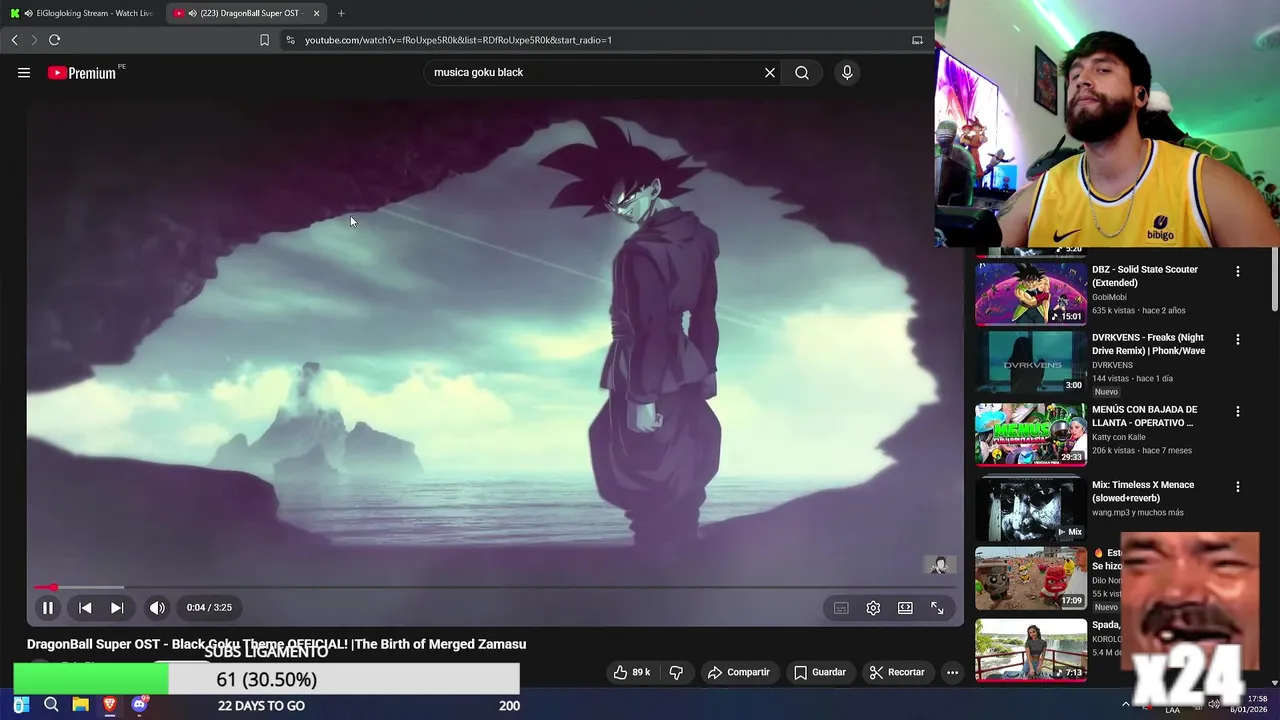Save the video with Guardar
This screenshot has height=720, width=1280.
(x=820, y=672)
